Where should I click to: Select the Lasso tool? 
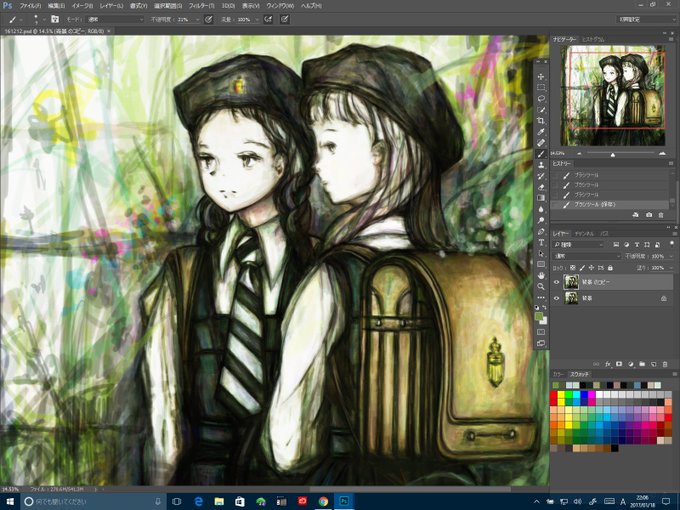coord(541,98)
